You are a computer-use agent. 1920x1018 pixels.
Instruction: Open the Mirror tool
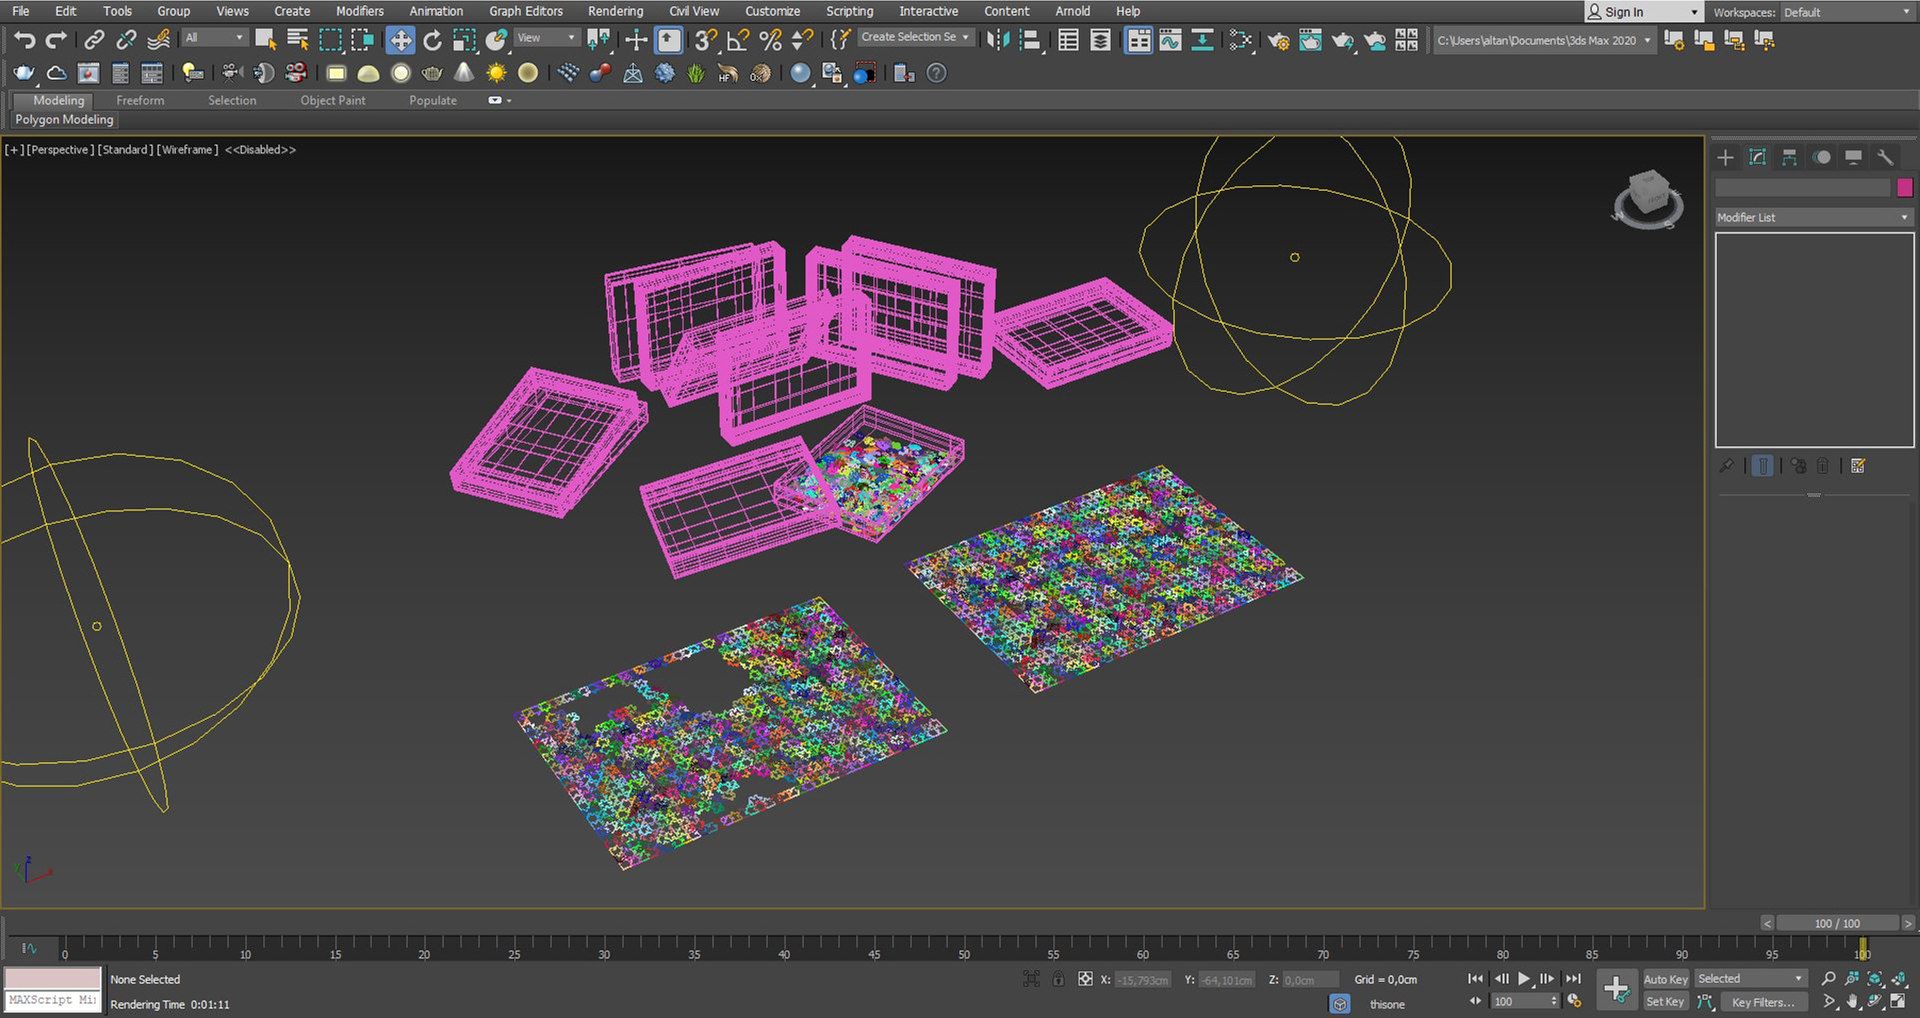(997, 40)
